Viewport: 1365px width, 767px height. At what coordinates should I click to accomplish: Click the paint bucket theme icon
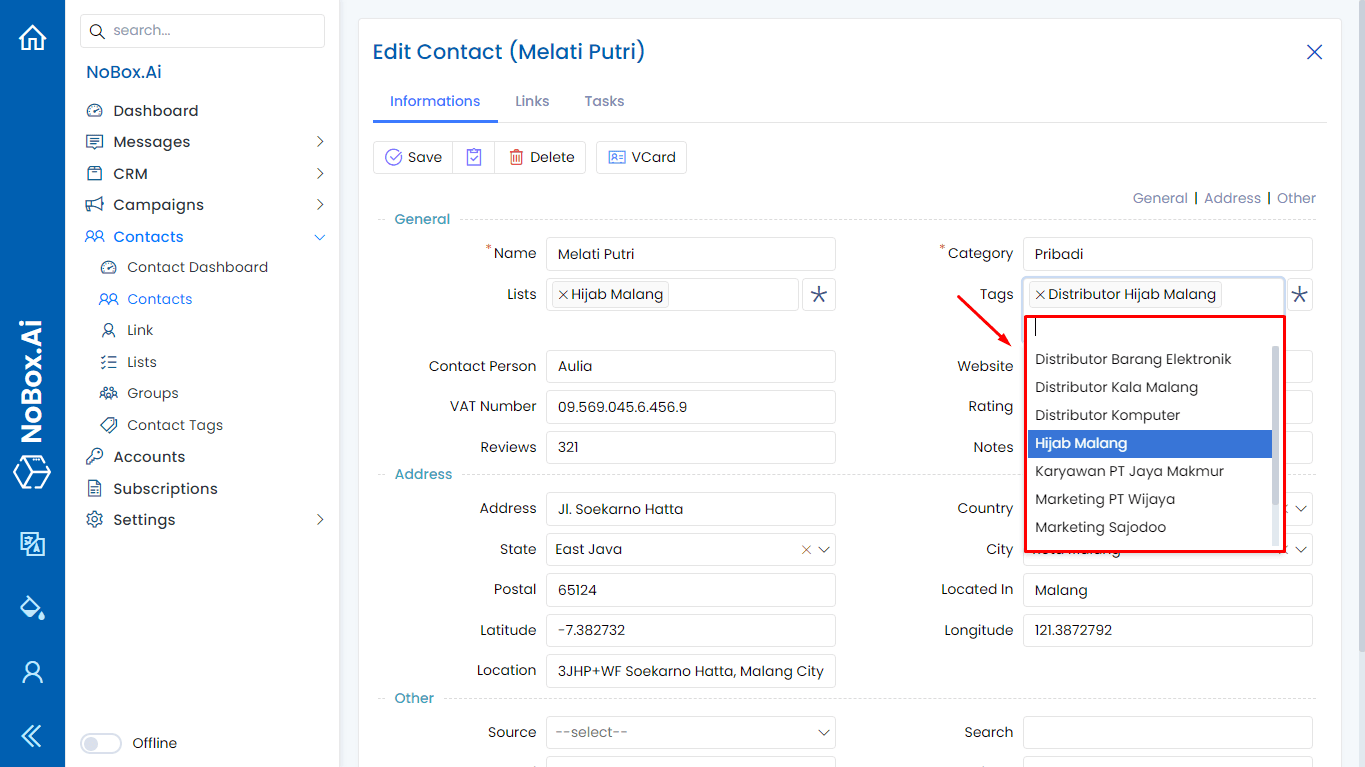[x=33, y=607]
